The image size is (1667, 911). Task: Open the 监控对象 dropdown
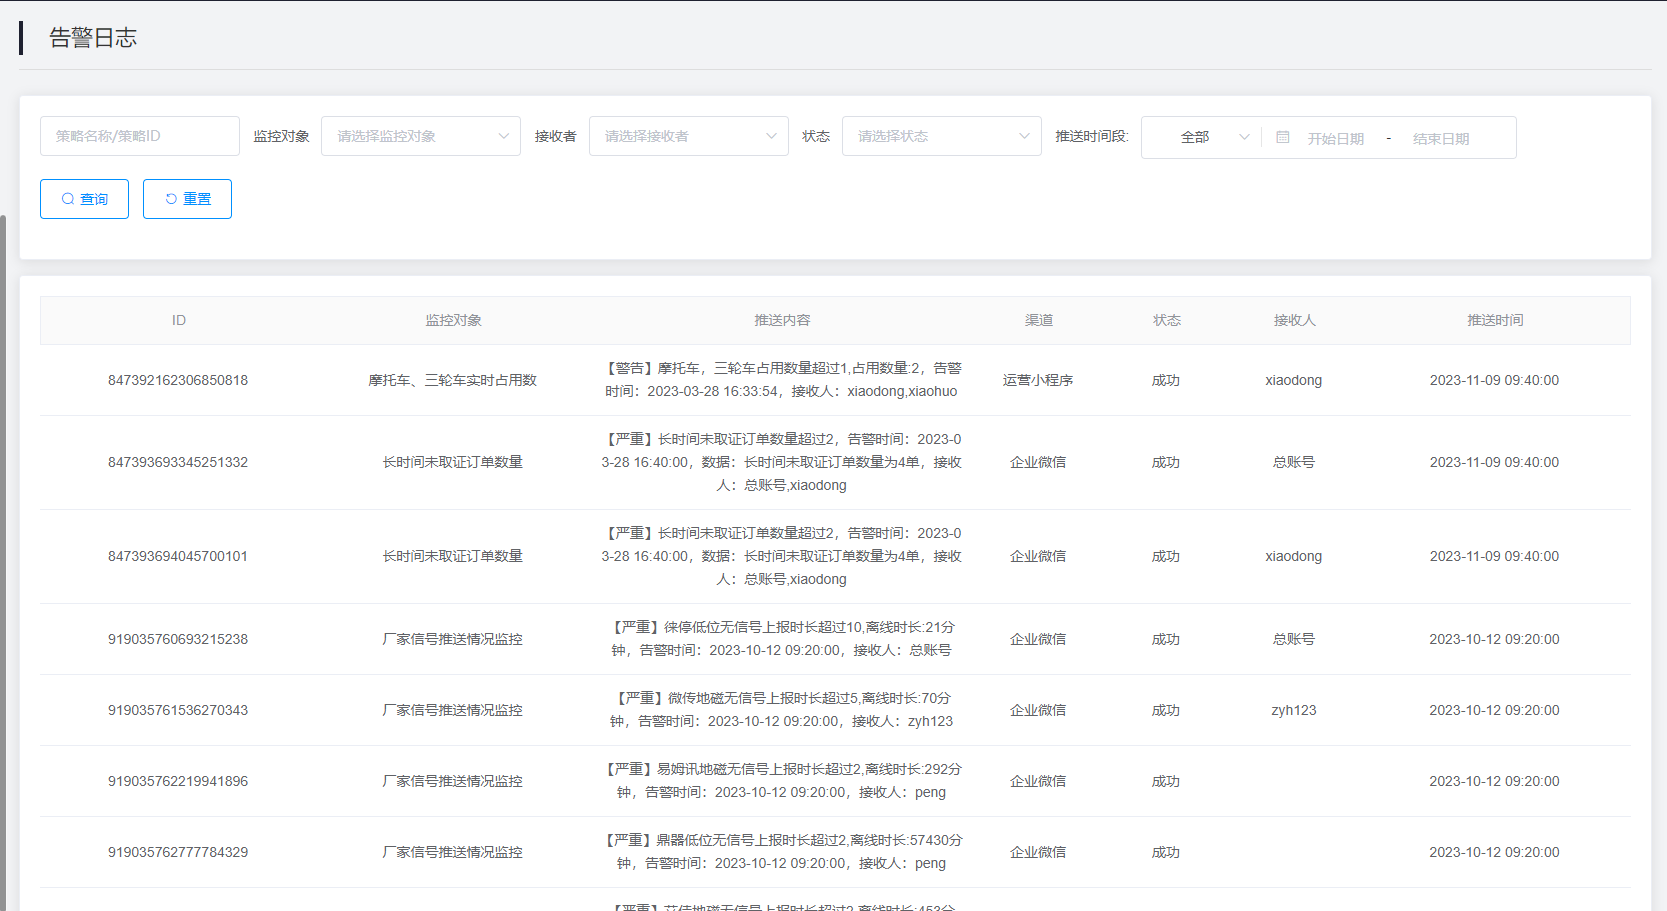tap(420, 136)
